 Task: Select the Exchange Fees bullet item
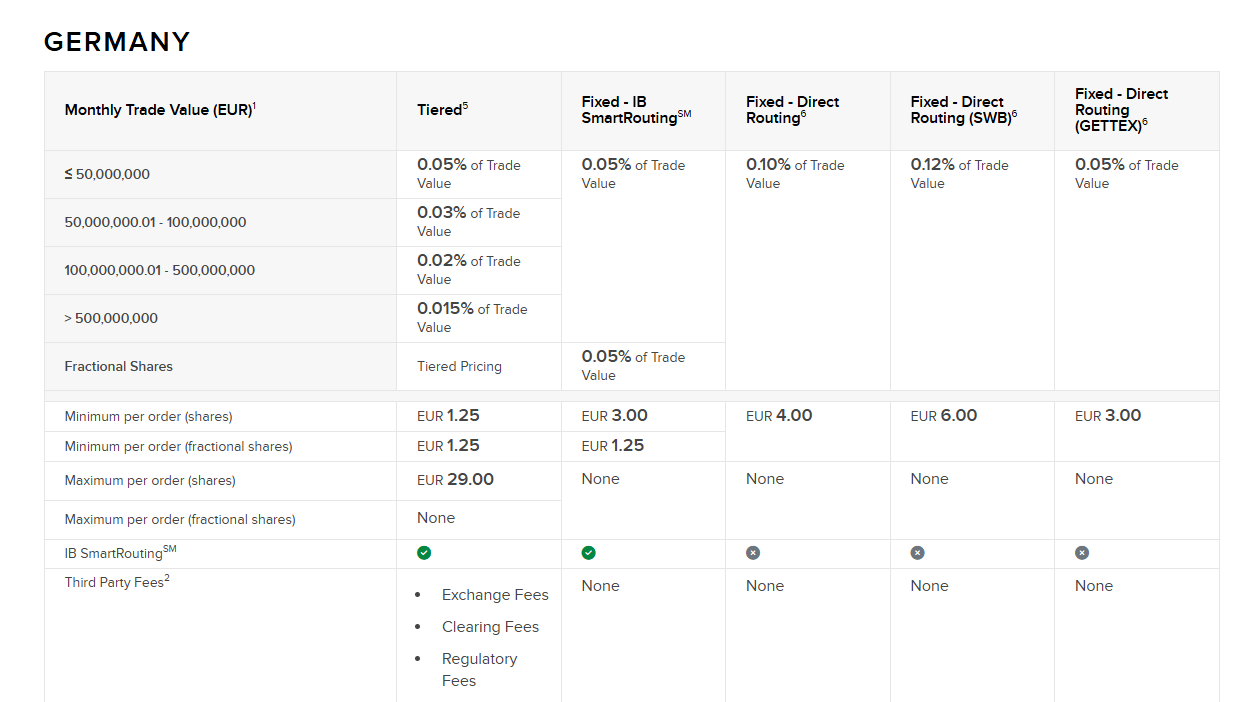(495, 595)
